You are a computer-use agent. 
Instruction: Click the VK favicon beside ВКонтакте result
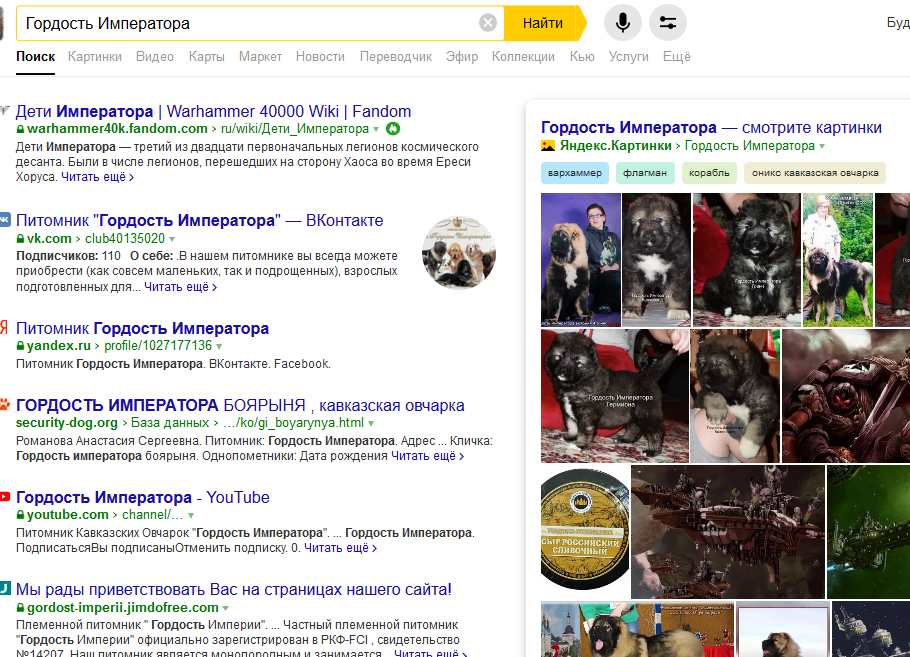[x=5, y=219]
